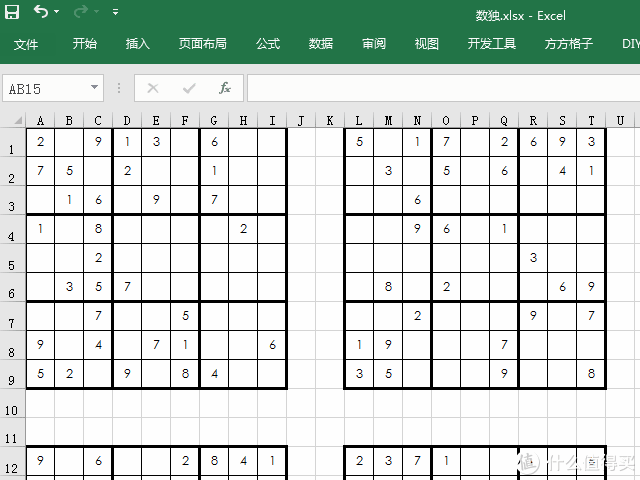Click cell Q8 containing 7
The height and width of the screenshot is (480, 640).
pyautogui.click(x=504, y=345)
